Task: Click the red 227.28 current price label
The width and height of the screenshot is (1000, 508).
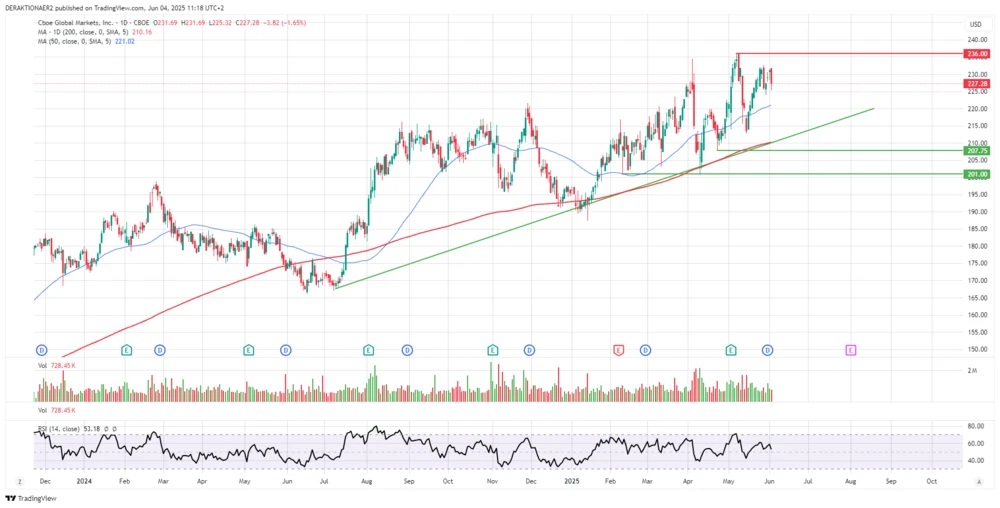Action: (x=976, y=83)
